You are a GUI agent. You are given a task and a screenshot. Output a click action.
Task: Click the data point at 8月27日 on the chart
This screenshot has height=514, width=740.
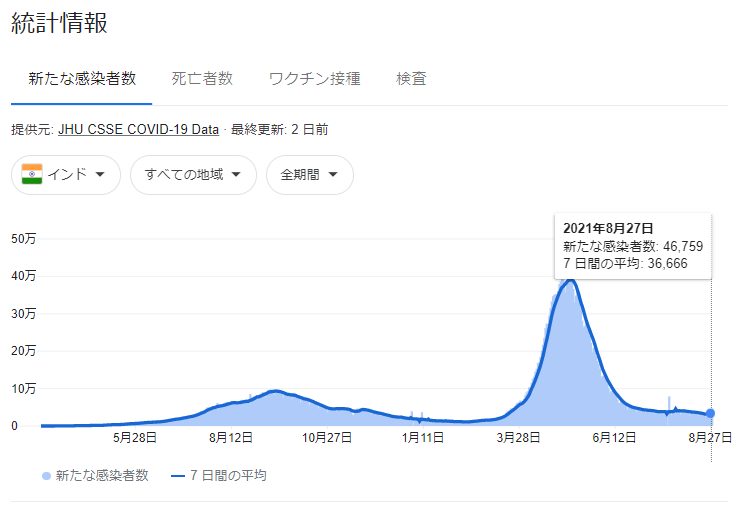point(710,413)
